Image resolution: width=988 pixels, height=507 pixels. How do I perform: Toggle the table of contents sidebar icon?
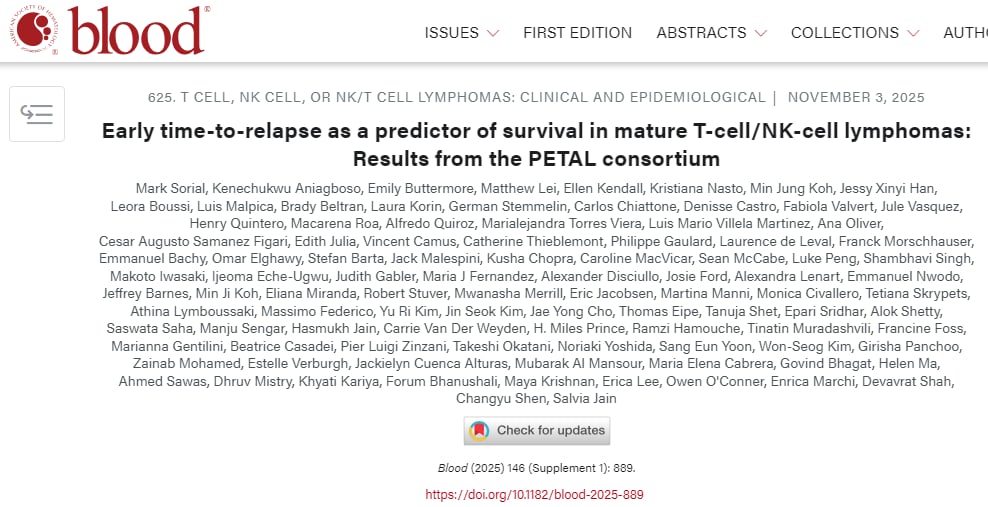pos(37,114)
